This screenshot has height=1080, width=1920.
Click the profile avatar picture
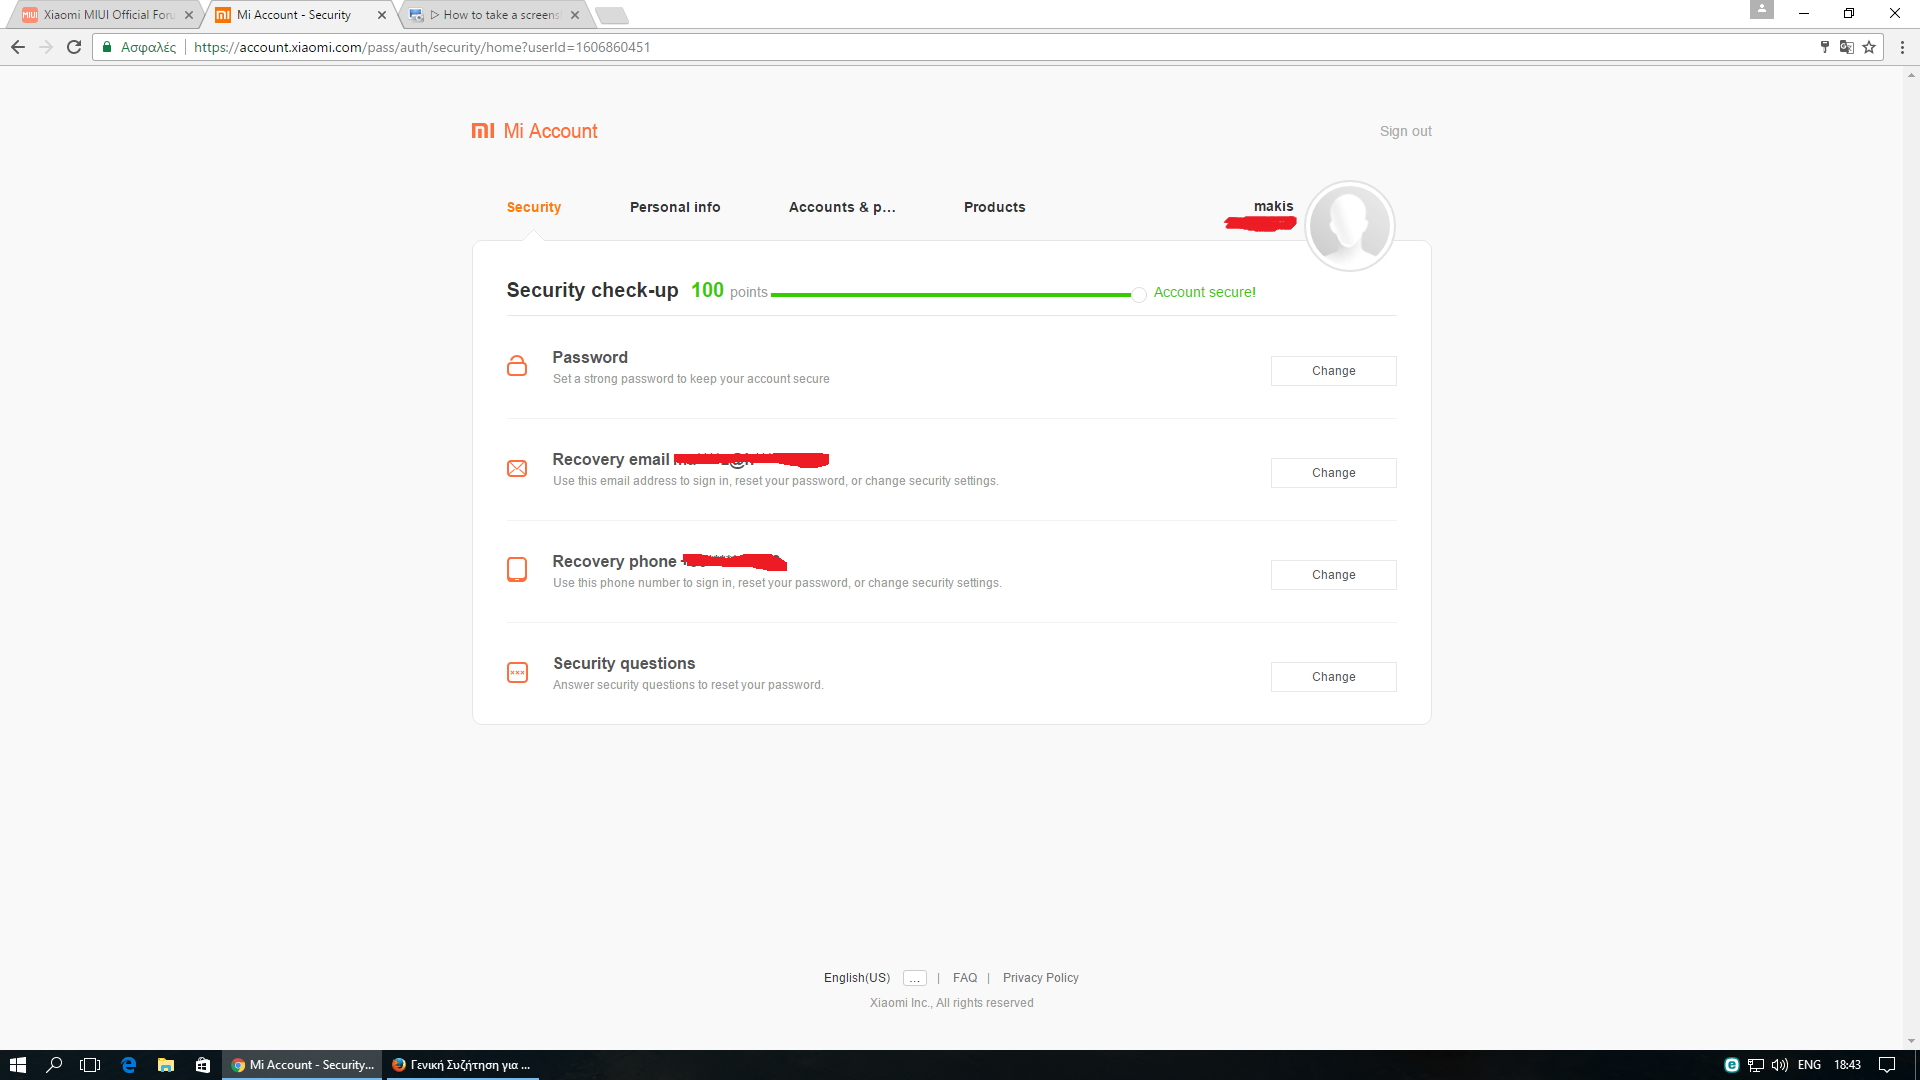(1349, 226)
